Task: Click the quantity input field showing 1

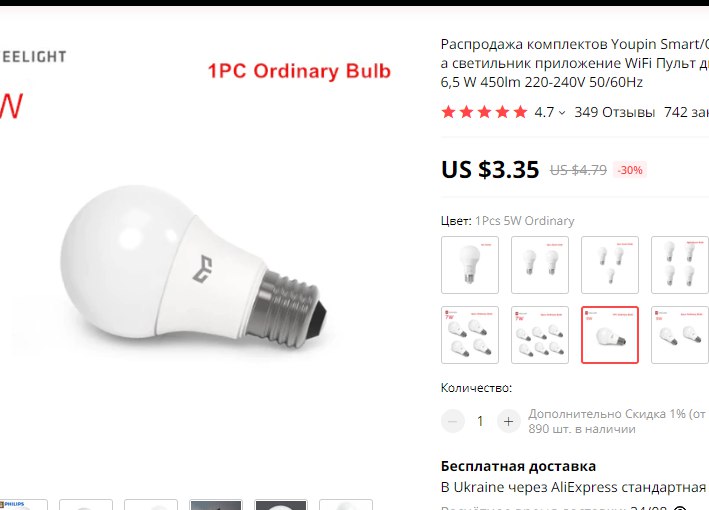Action: pyautogui.click(x=480, y=421)
